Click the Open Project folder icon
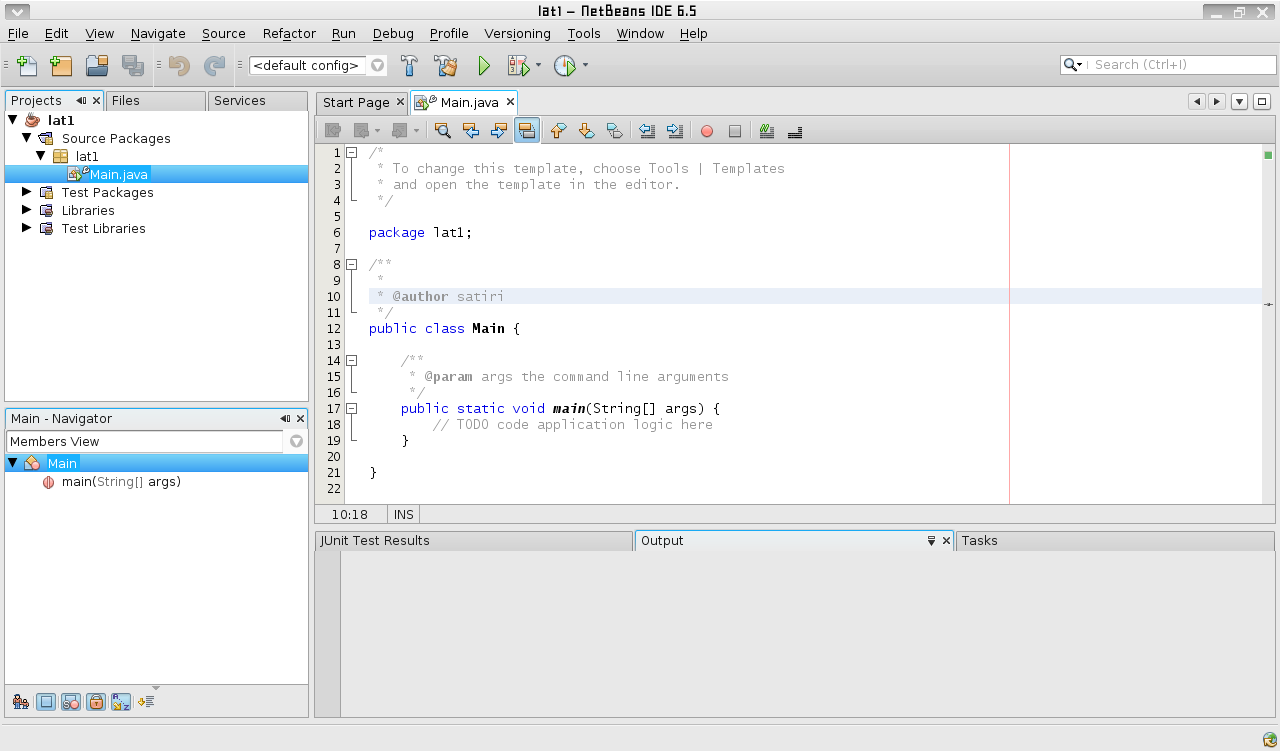This screenshot has width=1280, height=751. tap(96, 66)
